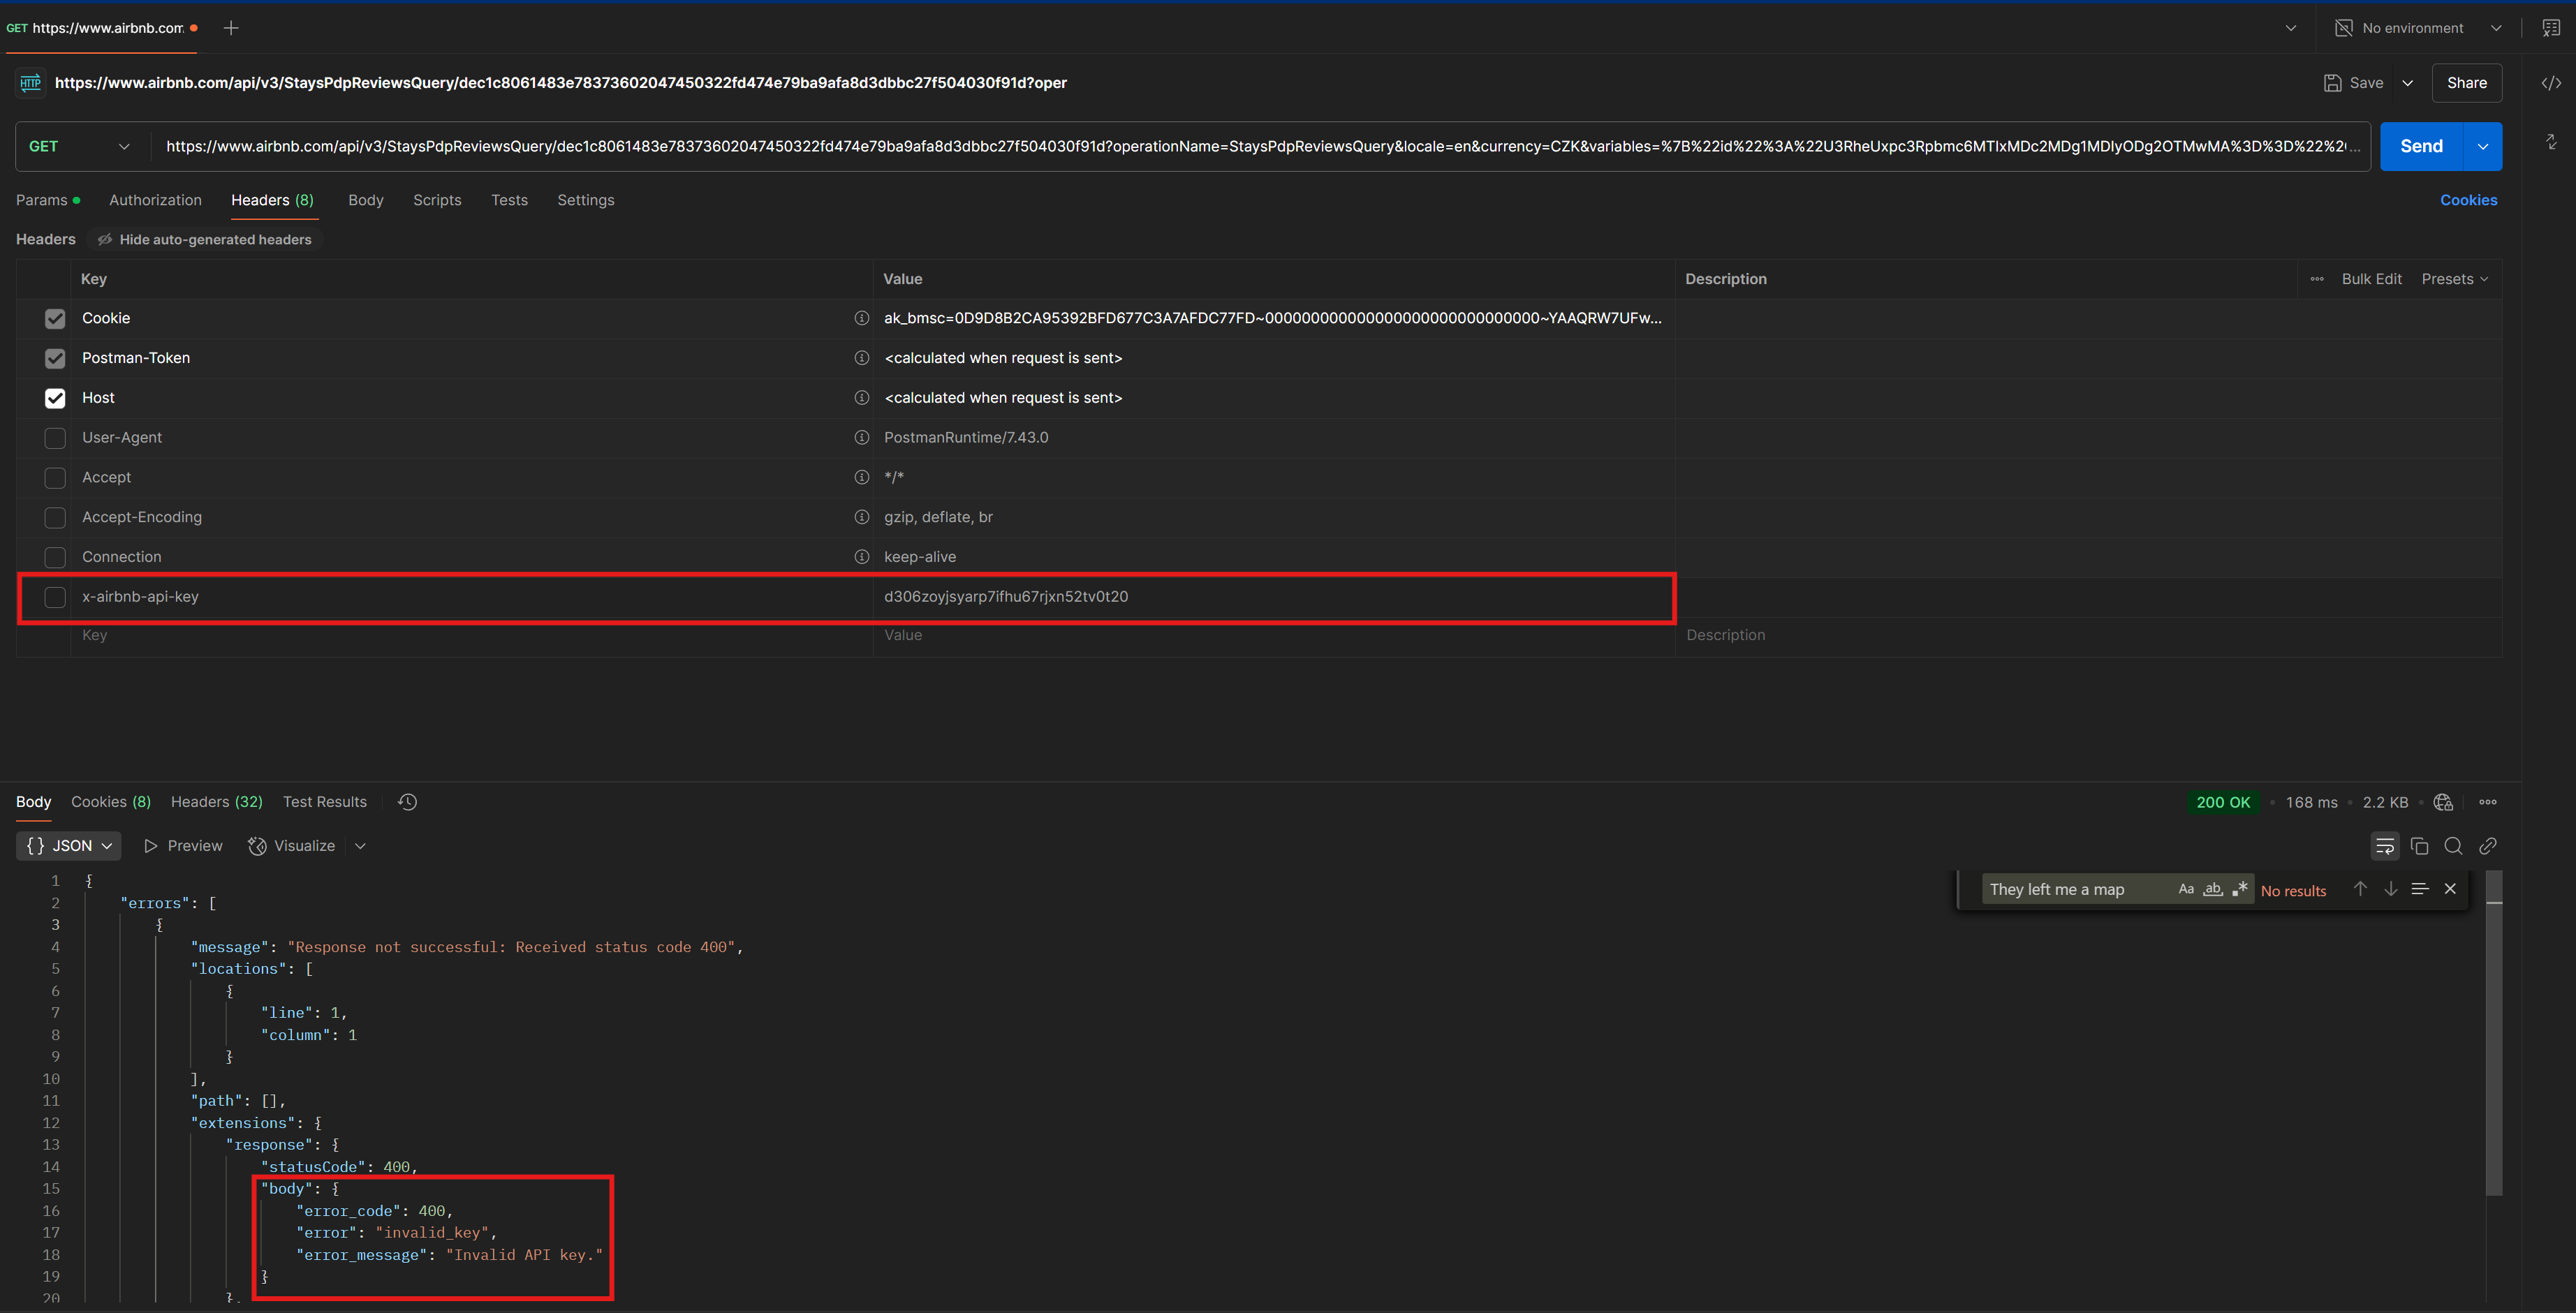Copy the response to clipboard
The height and width of the screenshot is (1313, 2576).
tap(2420, 845)
